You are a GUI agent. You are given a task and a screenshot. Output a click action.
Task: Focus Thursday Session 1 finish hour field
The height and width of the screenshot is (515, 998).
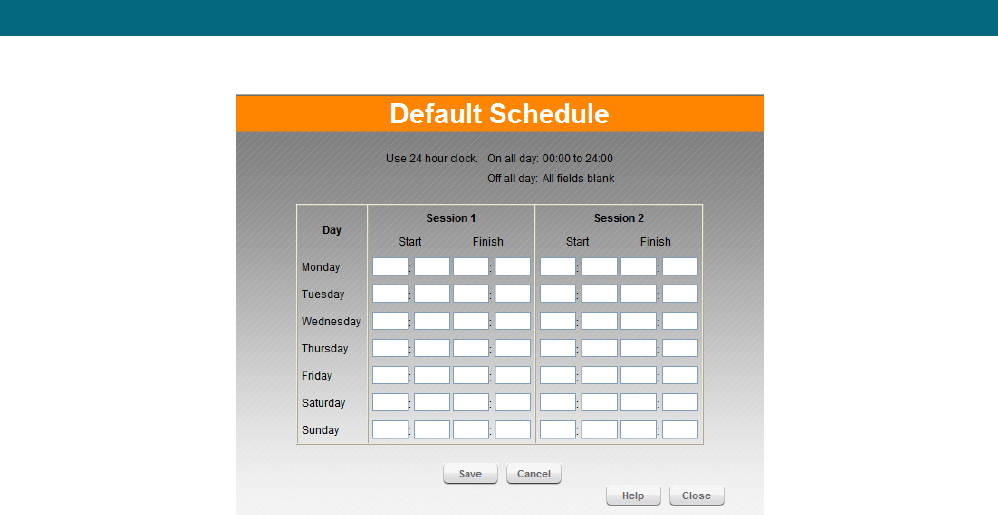tap(471, 348)
